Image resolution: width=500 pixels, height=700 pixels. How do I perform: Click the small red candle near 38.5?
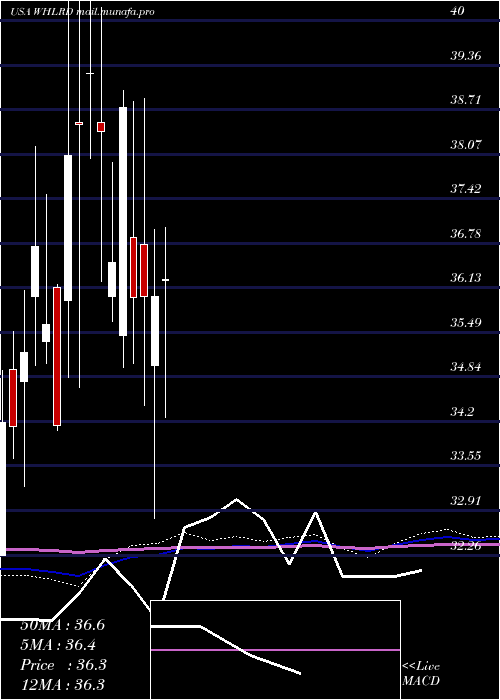pyautogui.click(x=101, y=127)
